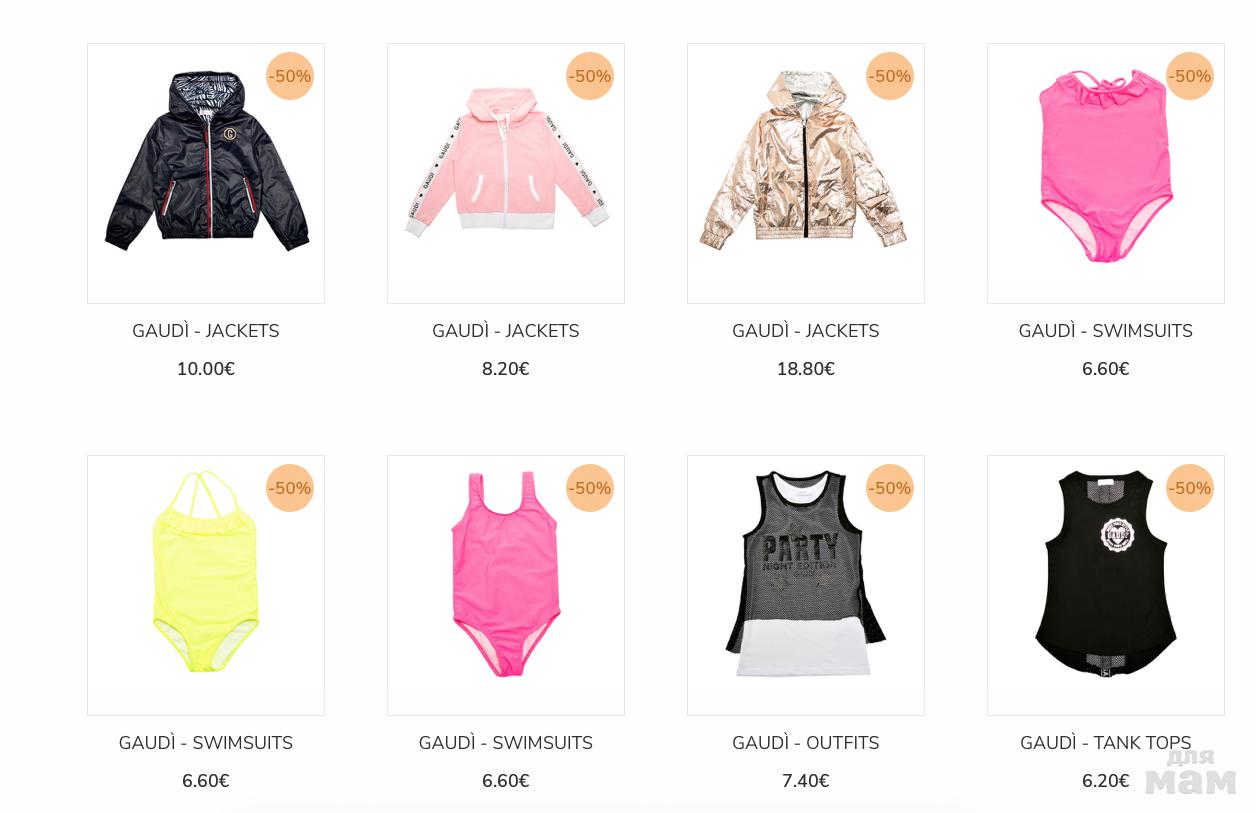This screenshot has width=1256, height=813.
Task: Click the -50% badge on the black tank top
Action: 1190,488
